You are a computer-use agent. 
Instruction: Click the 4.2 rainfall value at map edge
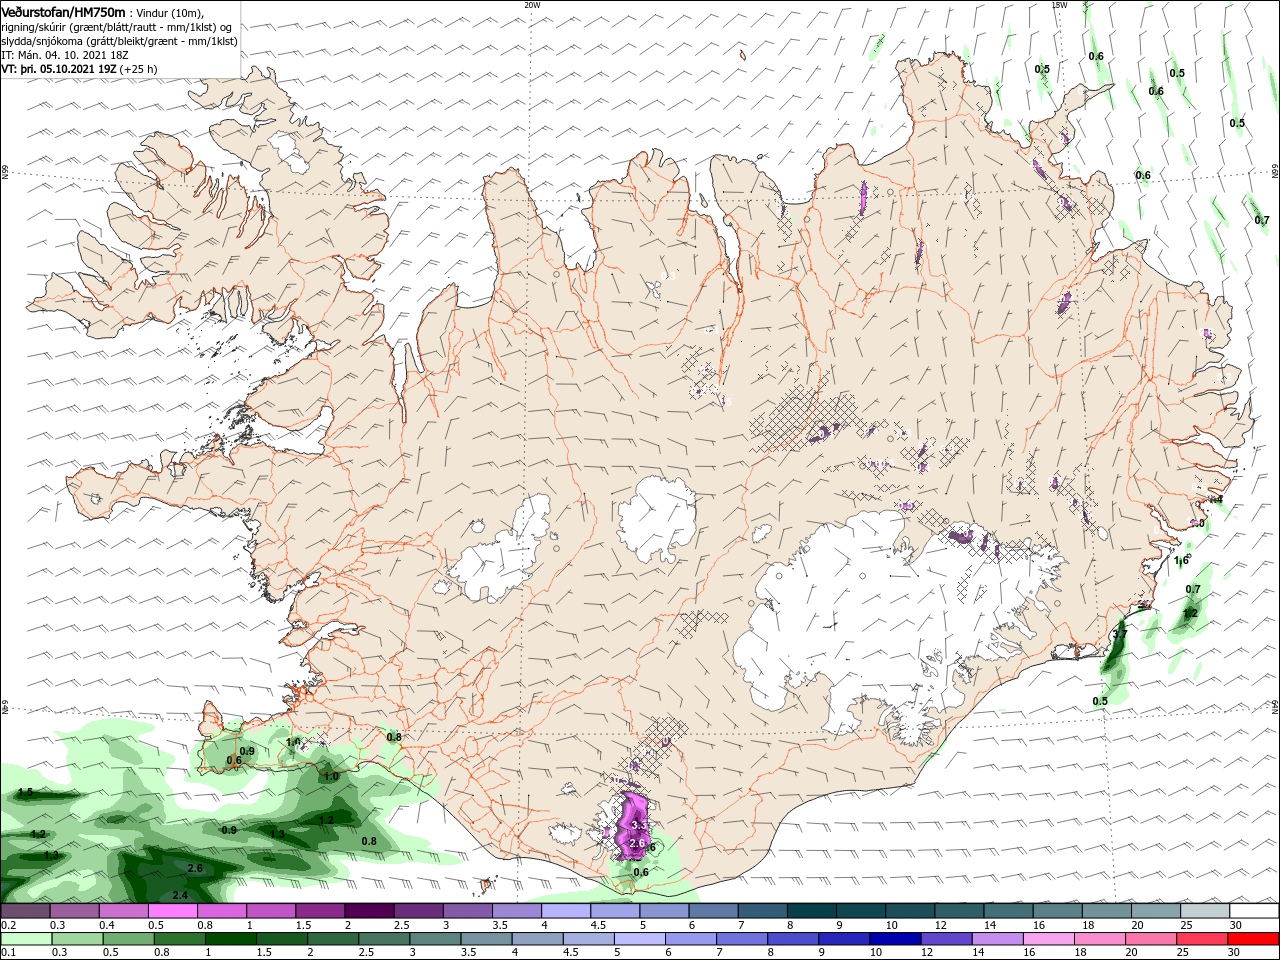click(38, 834)
